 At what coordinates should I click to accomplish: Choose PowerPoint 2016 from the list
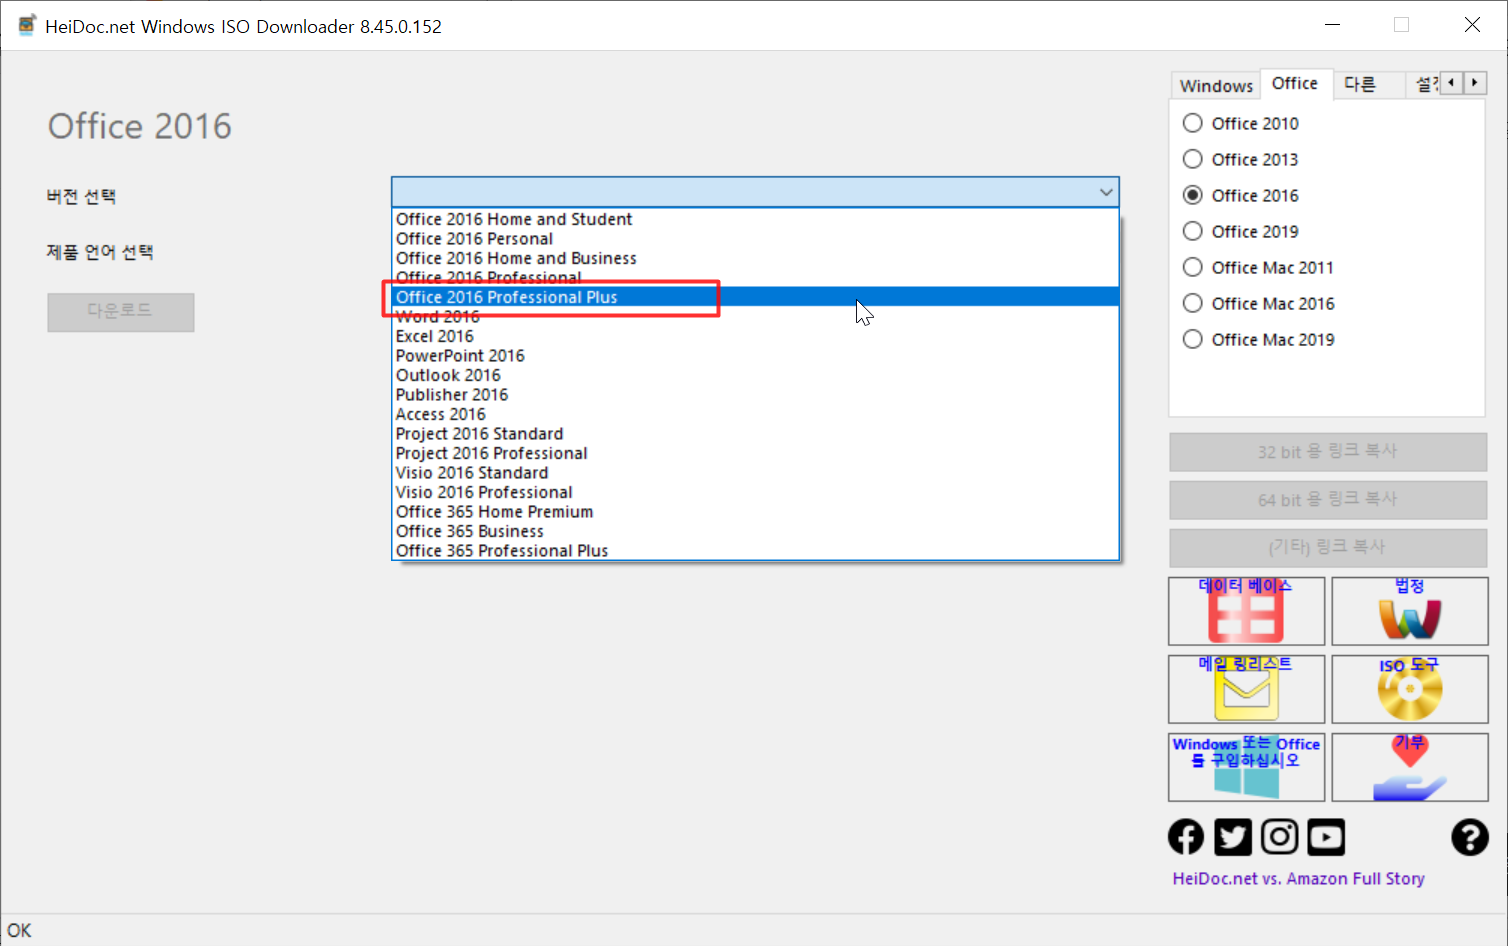pos(756,356)
